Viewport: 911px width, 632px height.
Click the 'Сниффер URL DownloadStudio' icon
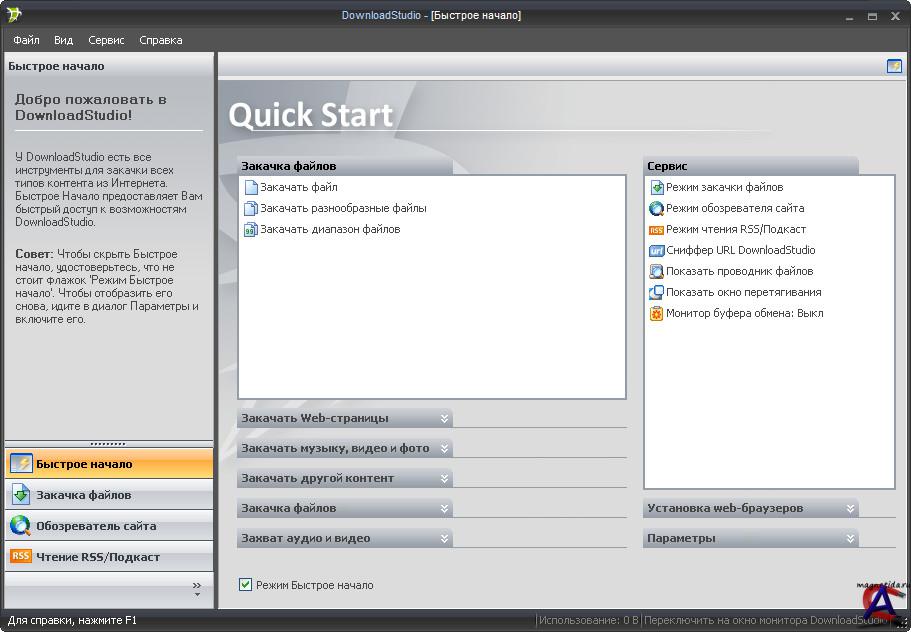[x=657, y=251]
